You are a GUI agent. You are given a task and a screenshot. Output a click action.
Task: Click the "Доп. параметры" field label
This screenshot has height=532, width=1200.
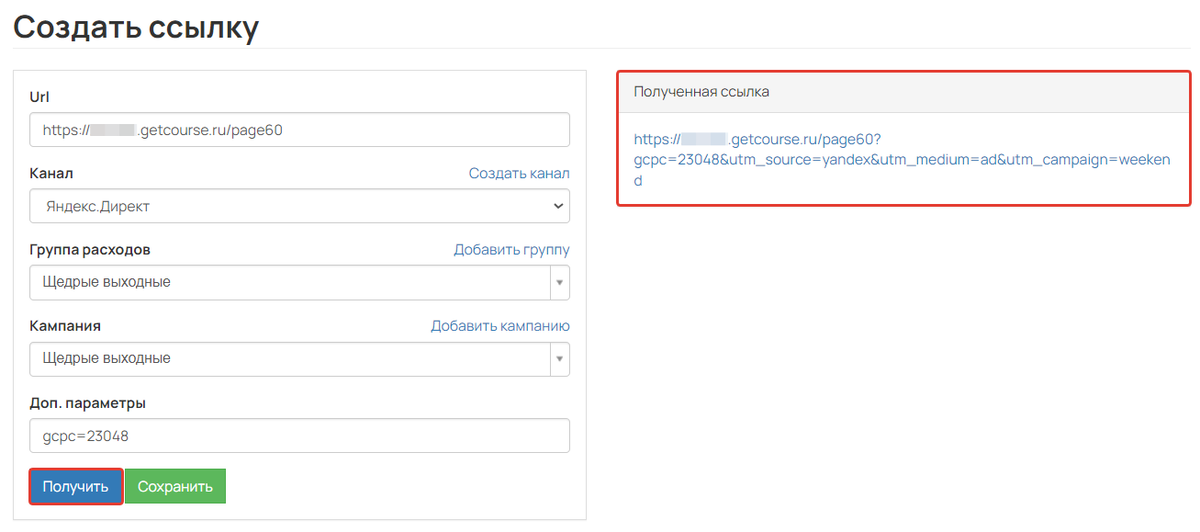(x=88, y=403)
